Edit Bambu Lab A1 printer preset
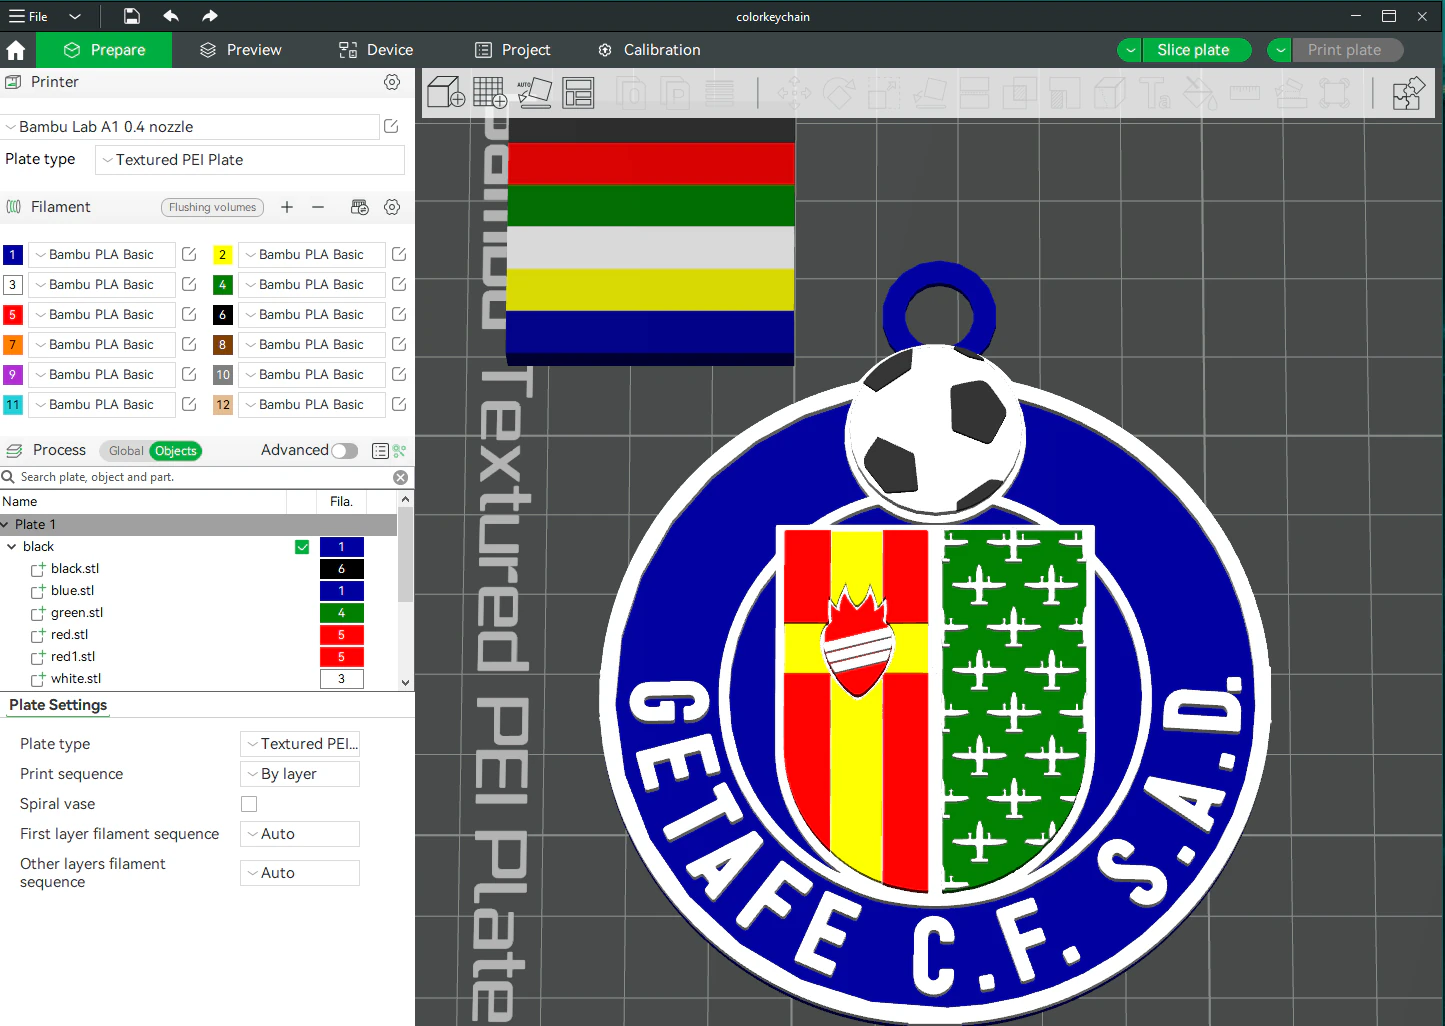This screenshot has height=1026, width=1445. 391,127
